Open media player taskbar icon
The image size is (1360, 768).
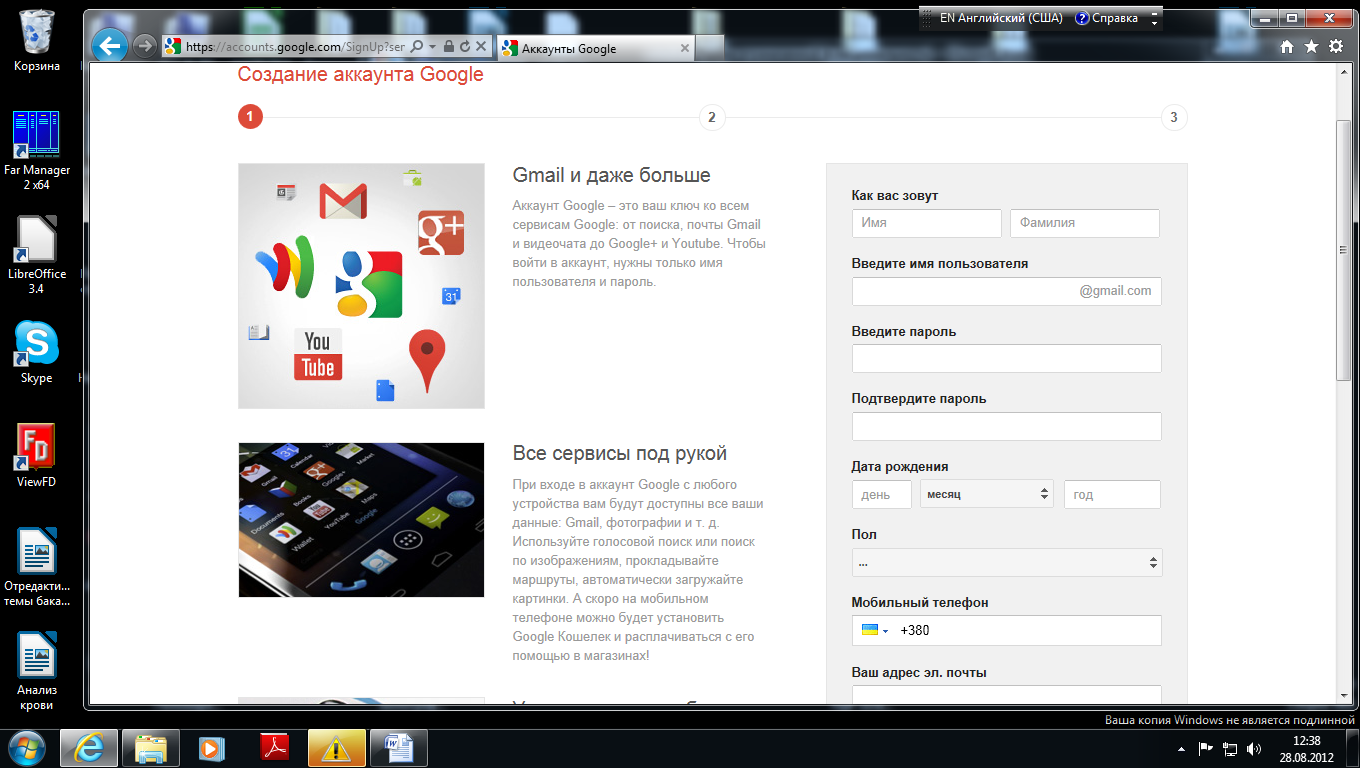tap(212, 747)
